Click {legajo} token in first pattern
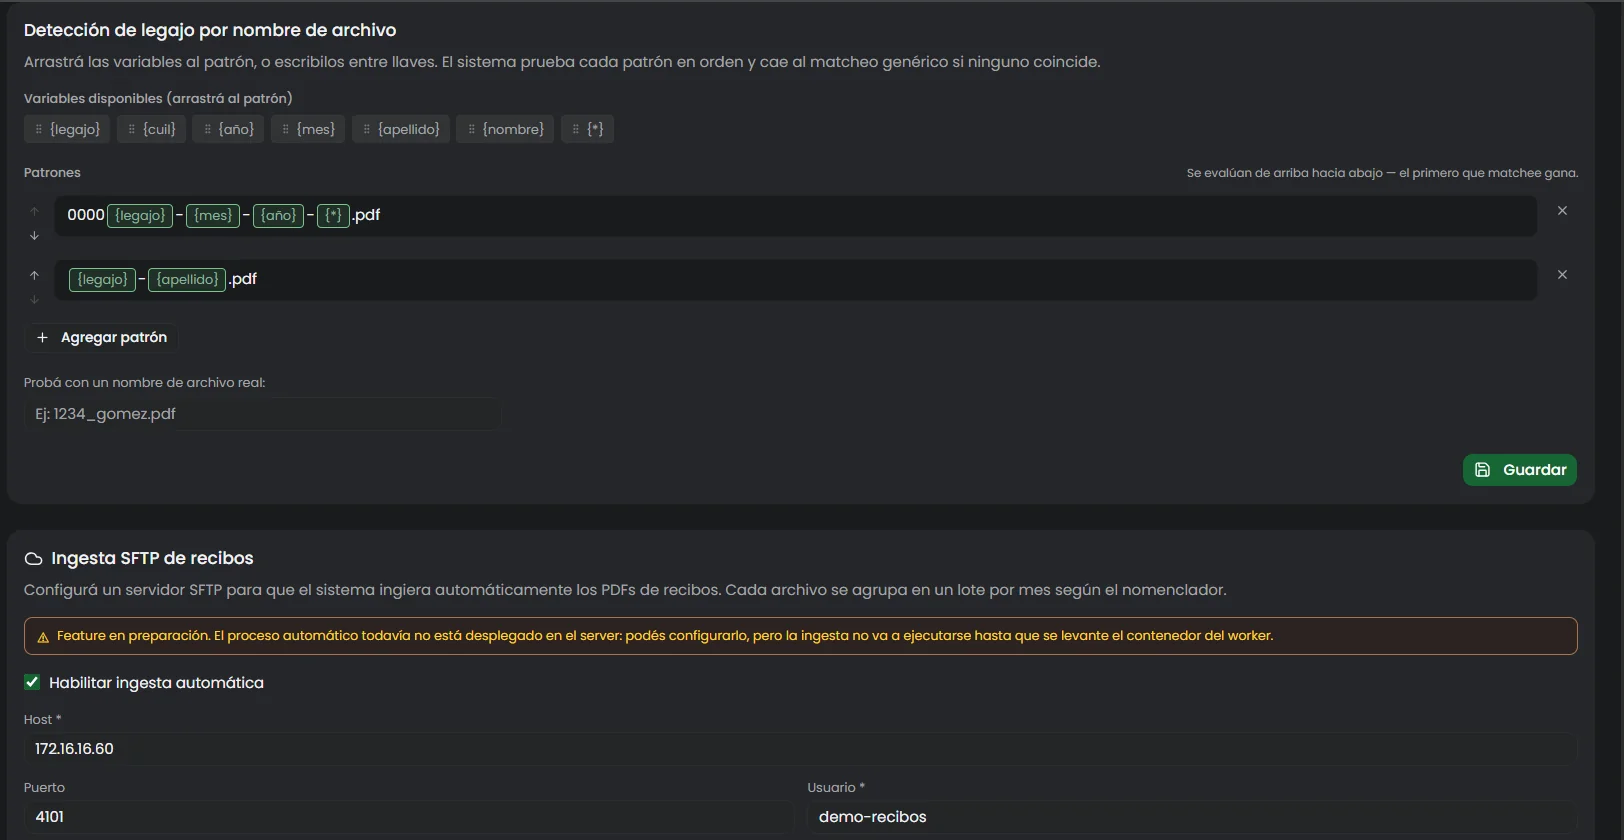This screenshot has width=1624, height=840. coord(140,215)
